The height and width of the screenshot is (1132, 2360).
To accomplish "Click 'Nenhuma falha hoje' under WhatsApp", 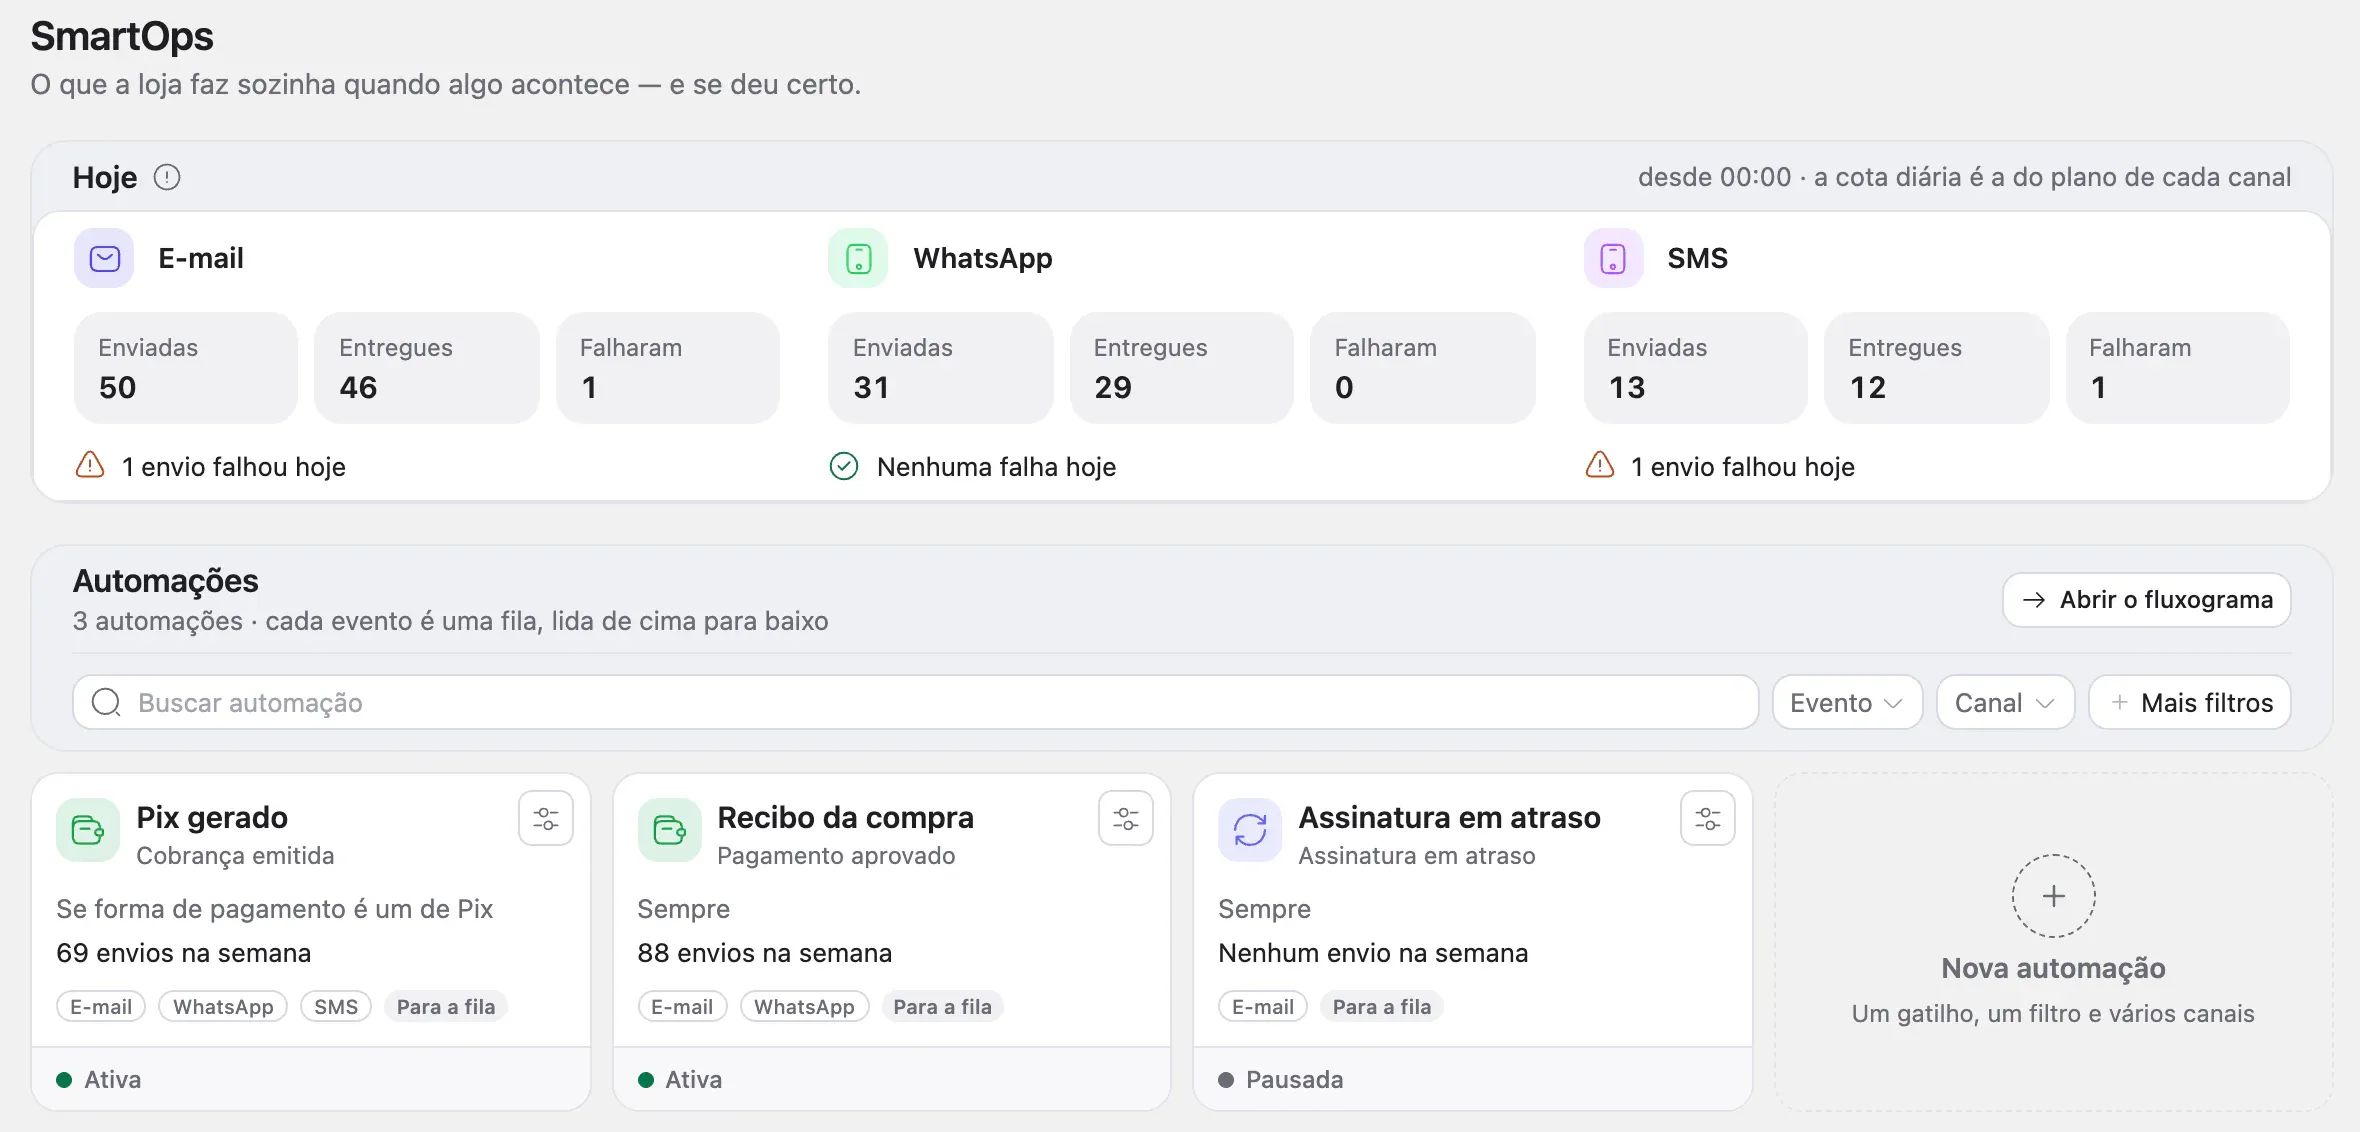I will tap(996, 467).
